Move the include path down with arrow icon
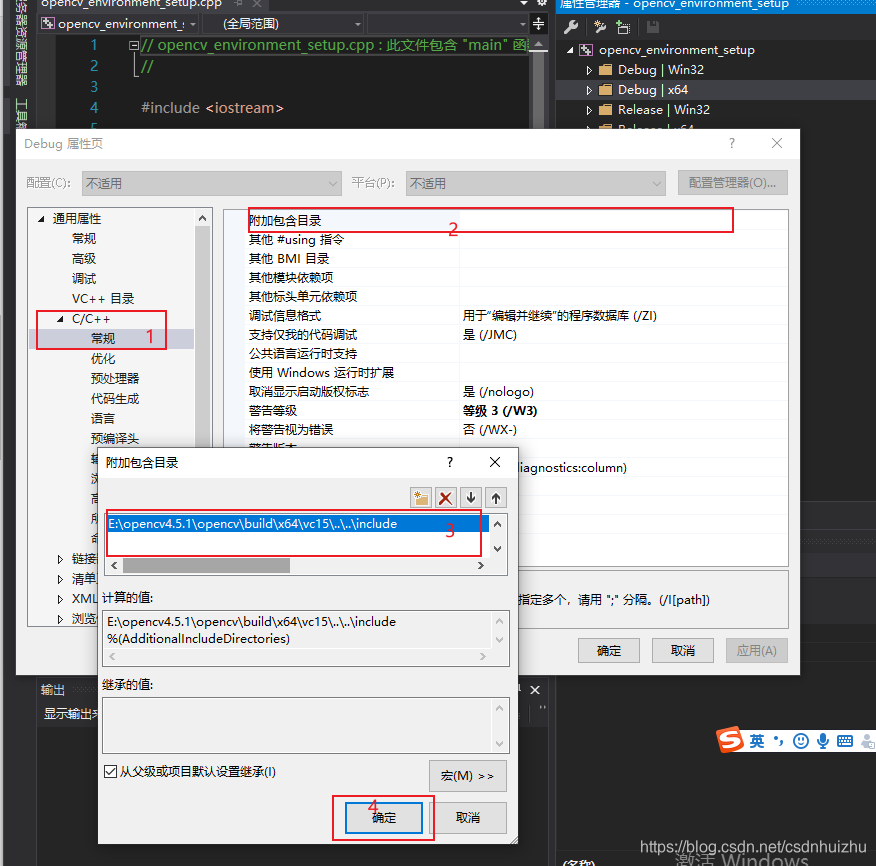The image size is (876, 866). pos(471,497)
